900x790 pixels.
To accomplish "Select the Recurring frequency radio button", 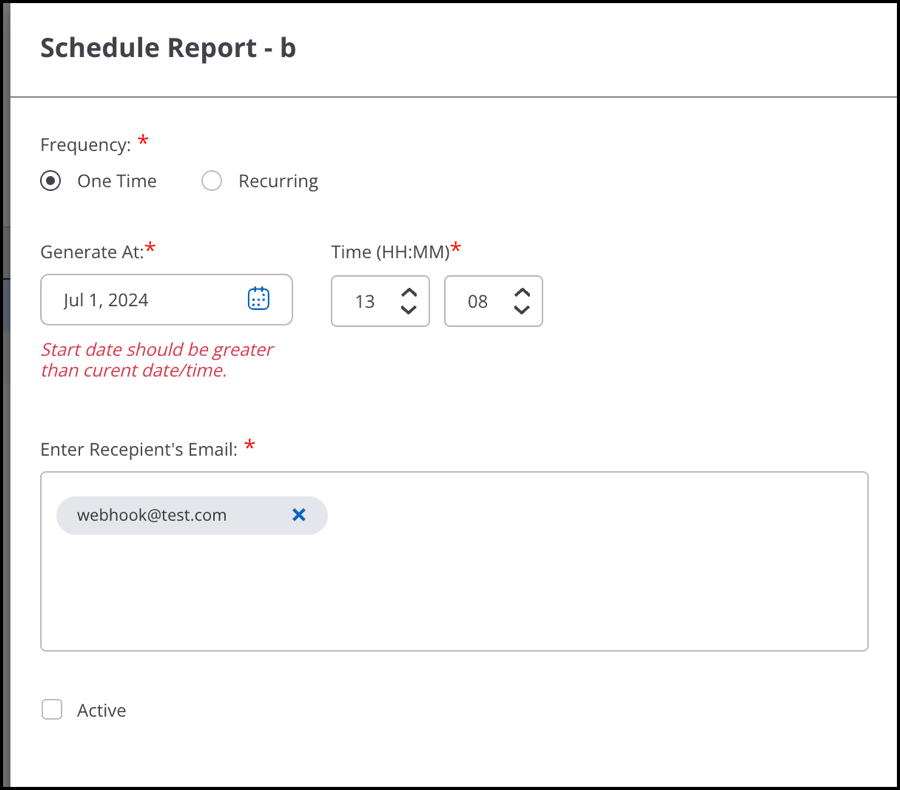I will tap(212, 181).
